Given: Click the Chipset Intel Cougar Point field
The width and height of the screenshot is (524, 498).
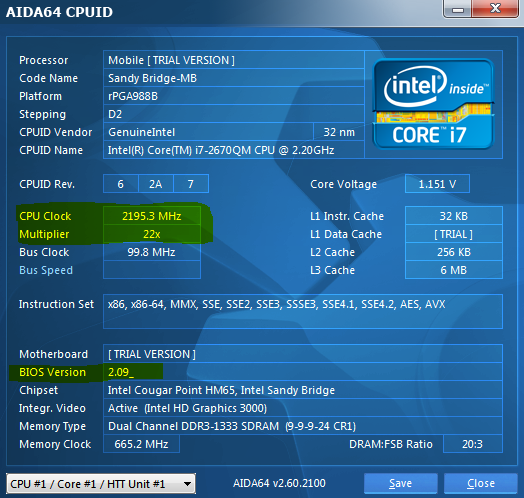Looking at the screenshot, I should 303,390.
